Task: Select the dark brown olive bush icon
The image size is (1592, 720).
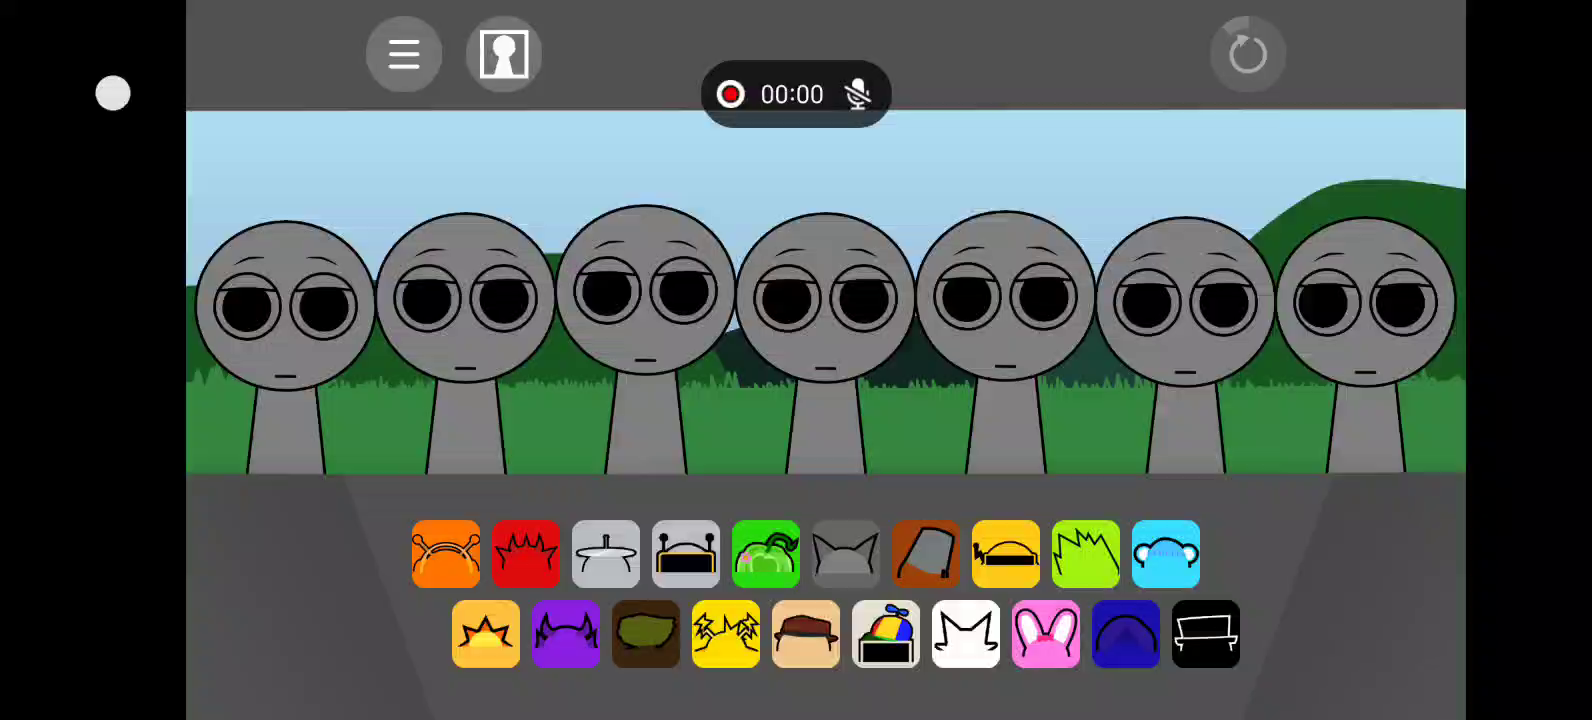Action: 646,634
